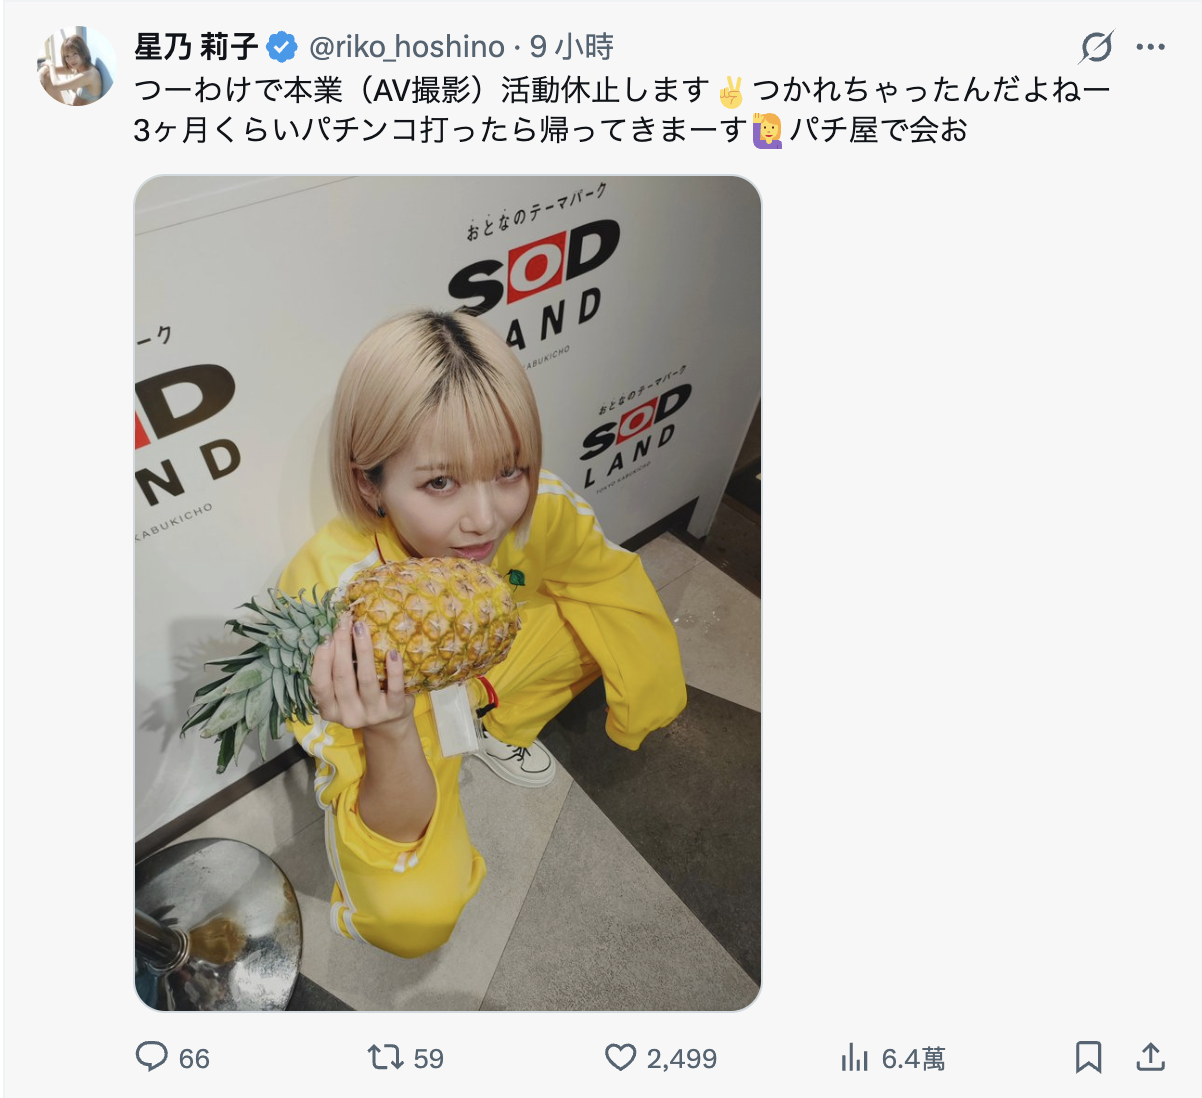
Task: Click the first line of tweet text
Action: (x=622, y=90)
